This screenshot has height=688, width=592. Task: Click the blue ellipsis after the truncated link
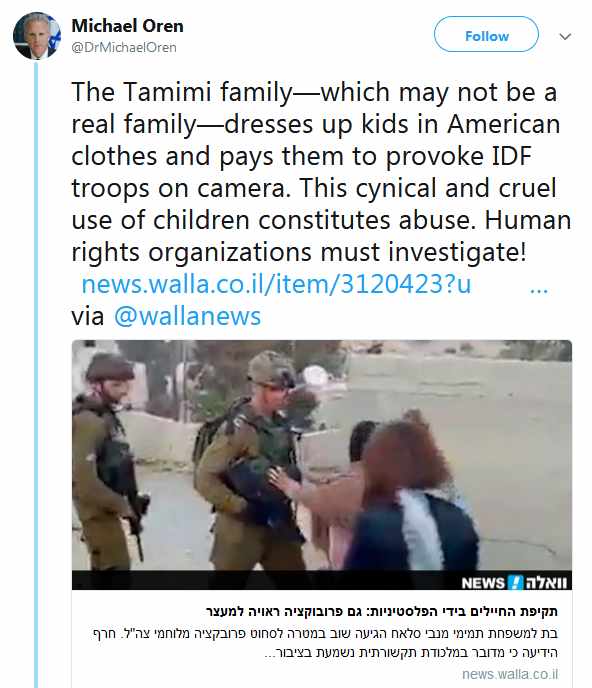tap(539, 290)
